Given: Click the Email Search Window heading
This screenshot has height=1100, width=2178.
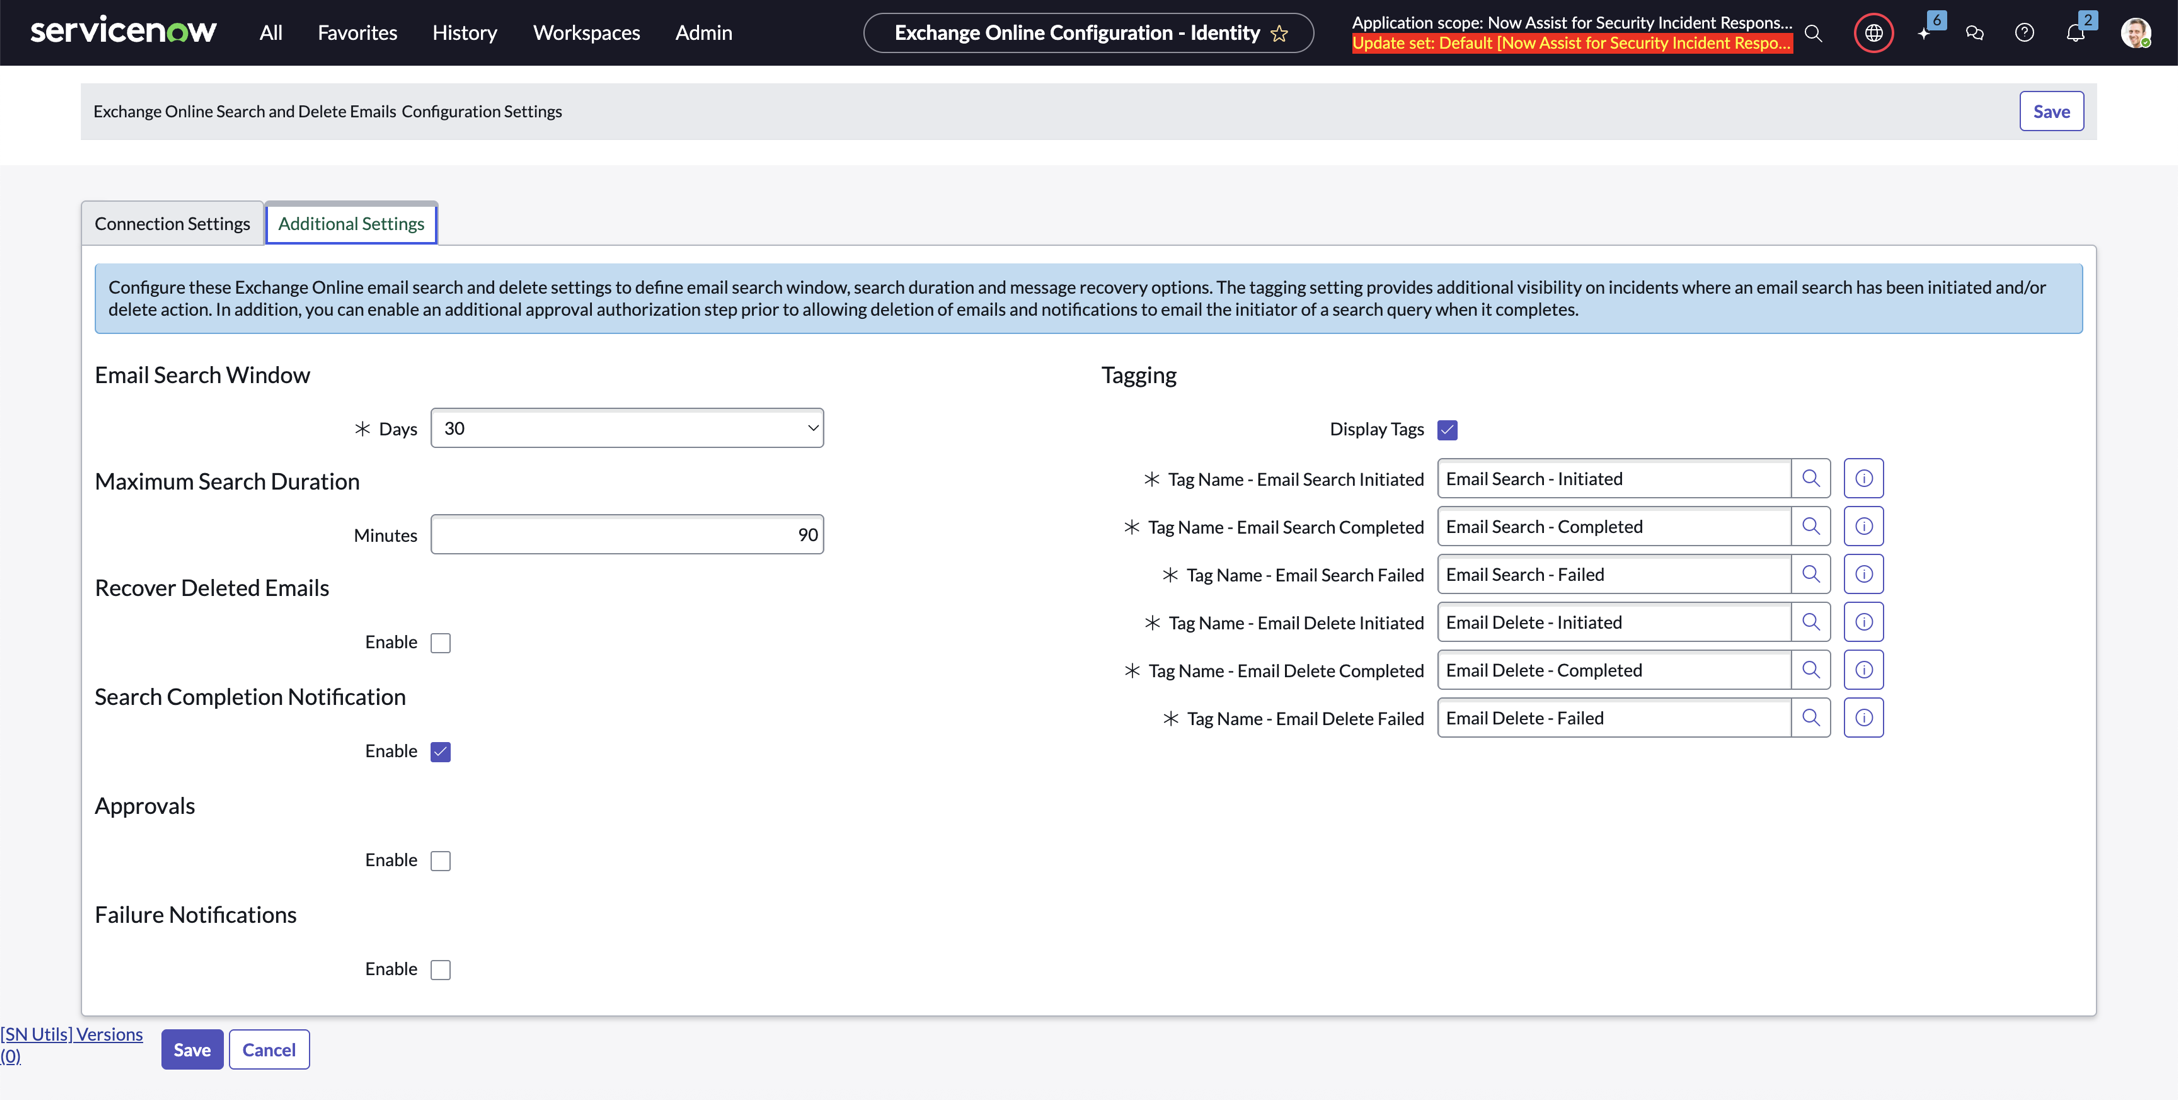Looking at the screenshot, I should [x=202, y=375].
